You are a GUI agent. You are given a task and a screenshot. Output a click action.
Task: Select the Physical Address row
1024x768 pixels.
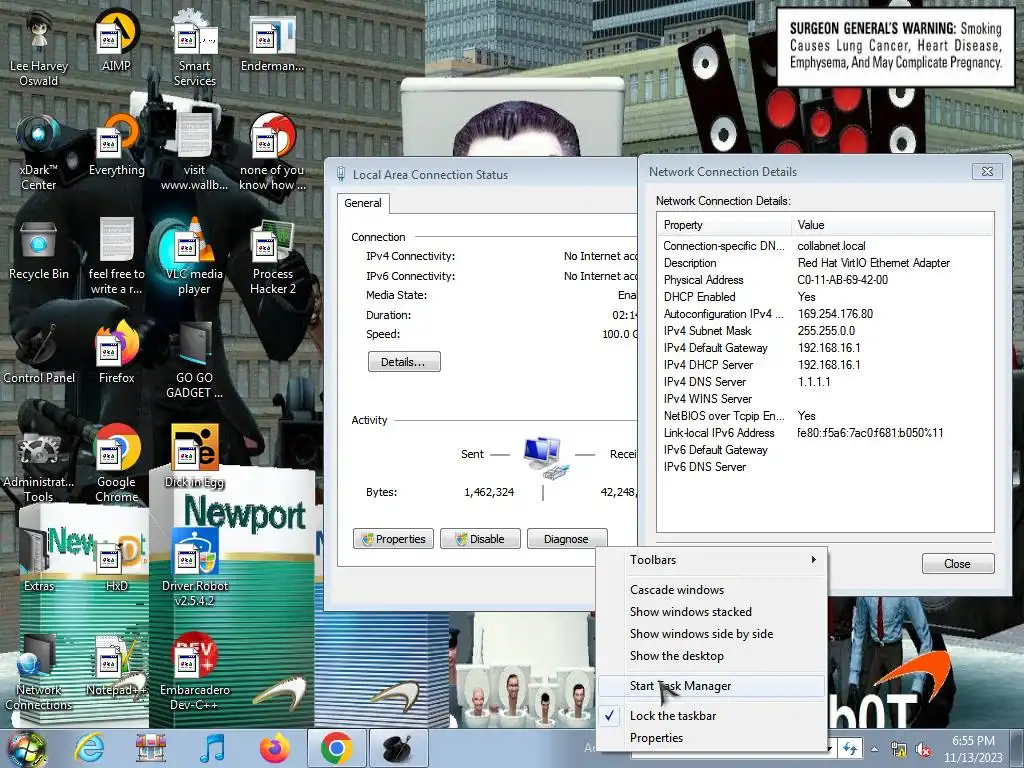point(825,280)
